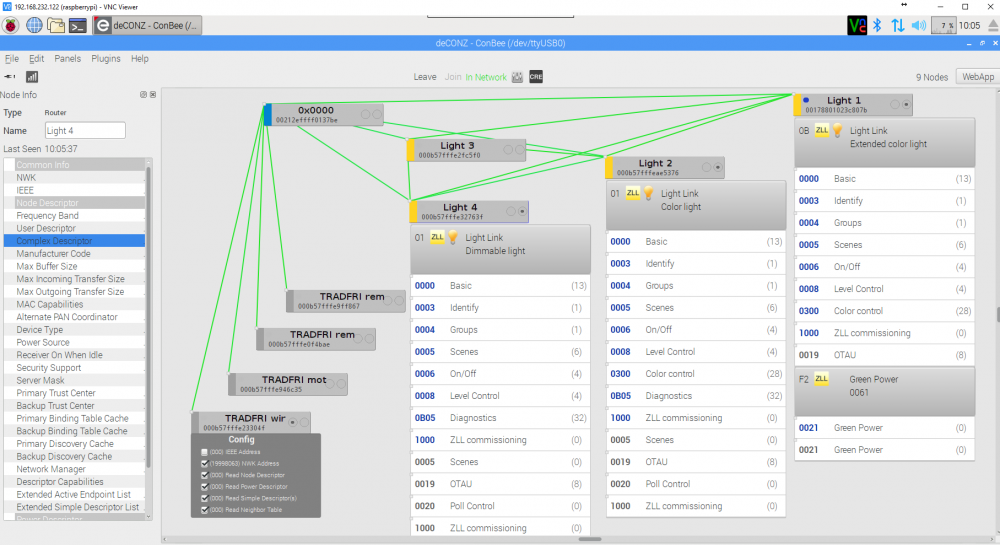The width and height of the screenshot is (1000, 545).
Task: Click the ZLL badge on Light 1 endpoint
Action: coord(821,130)
